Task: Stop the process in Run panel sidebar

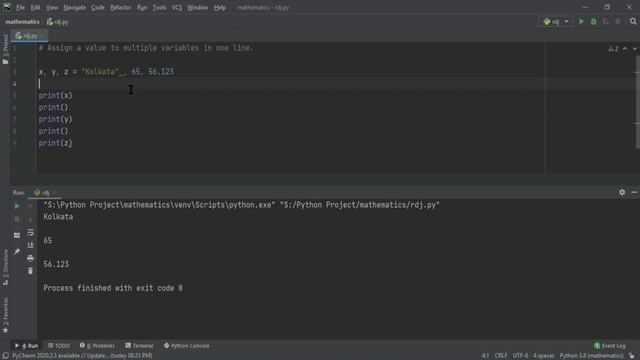Action: tap(17, 219)
